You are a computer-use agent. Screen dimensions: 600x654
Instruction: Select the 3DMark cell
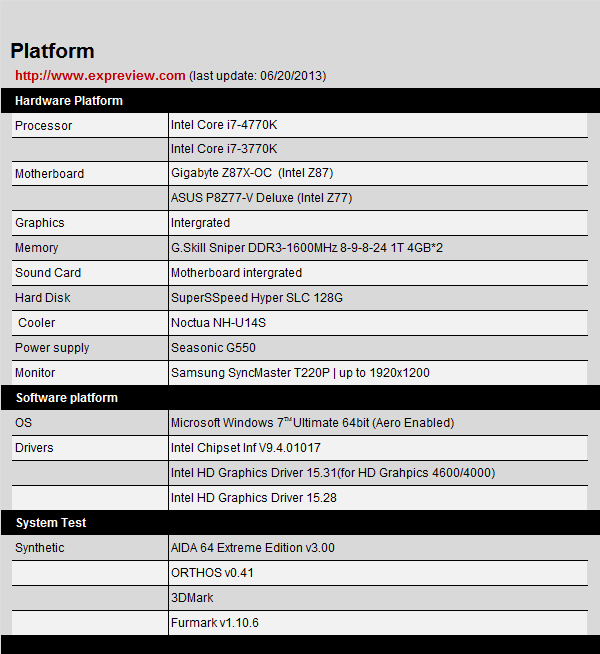(x=378, y=598)
